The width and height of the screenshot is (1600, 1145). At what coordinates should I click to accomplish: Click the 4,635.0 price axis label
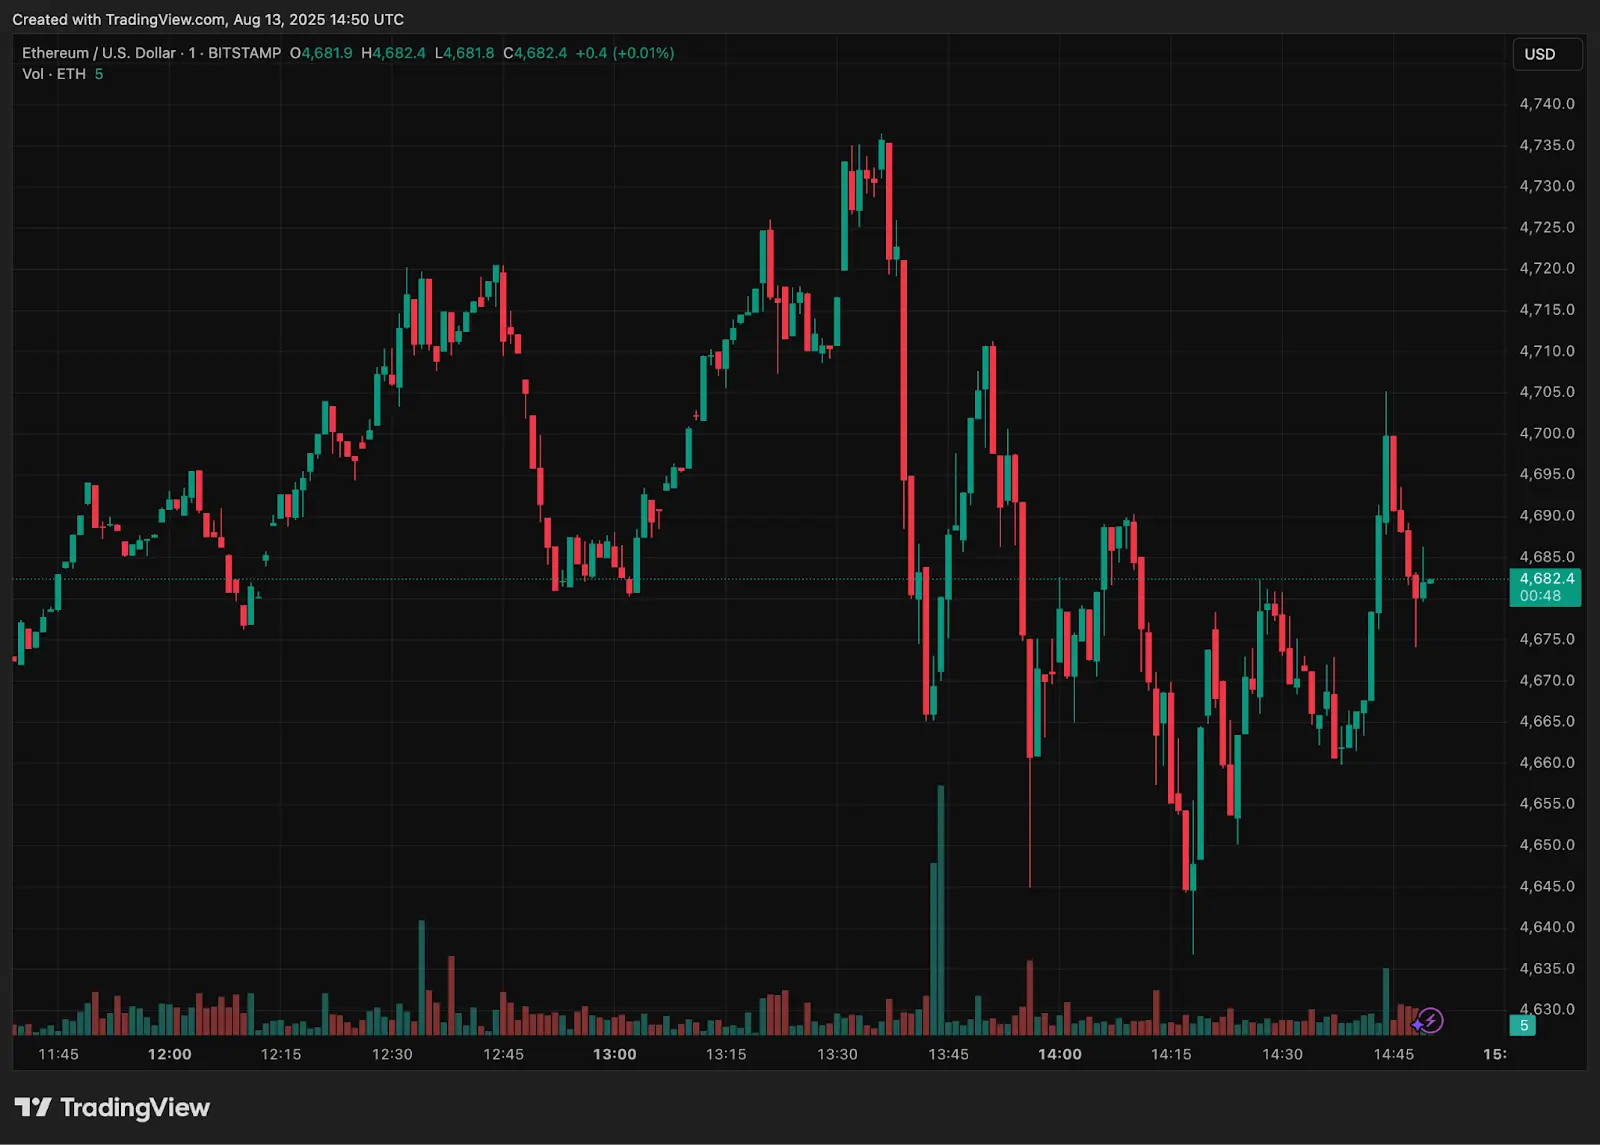point(1547,968)
